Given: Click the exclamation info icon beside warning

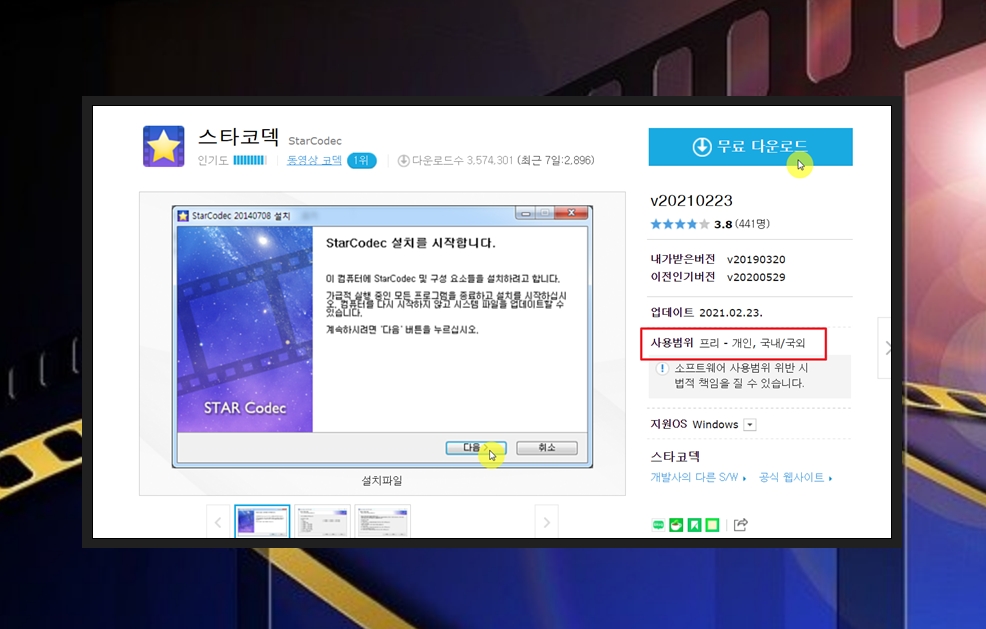Looking at the screenshot, I should click(x=662, y=369).
